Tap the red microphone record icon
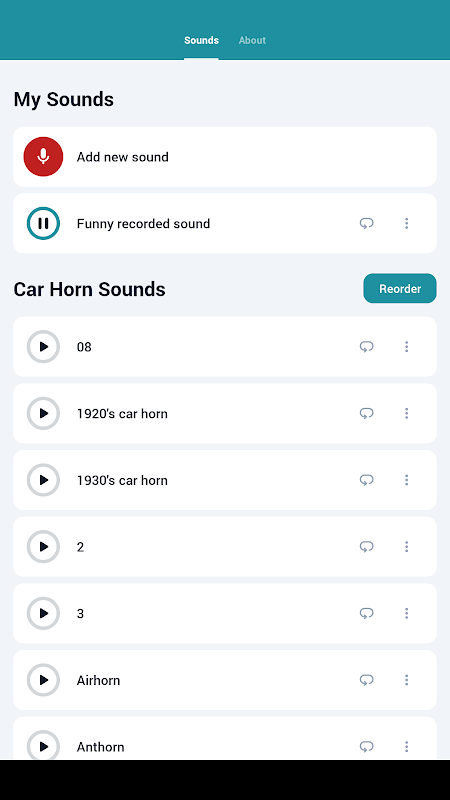Image resolution: width=450 pixels, height=800 pixels. (x=43, y=157)
